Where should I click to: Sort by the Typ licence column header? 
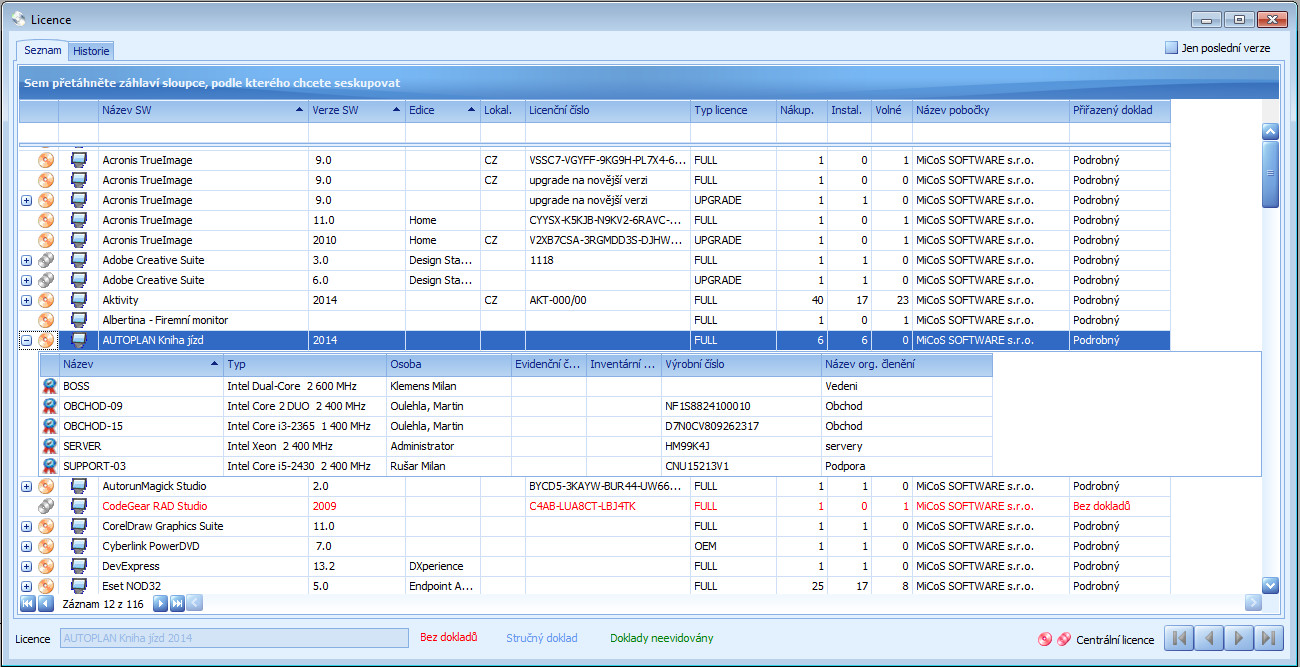click(732, 110)
